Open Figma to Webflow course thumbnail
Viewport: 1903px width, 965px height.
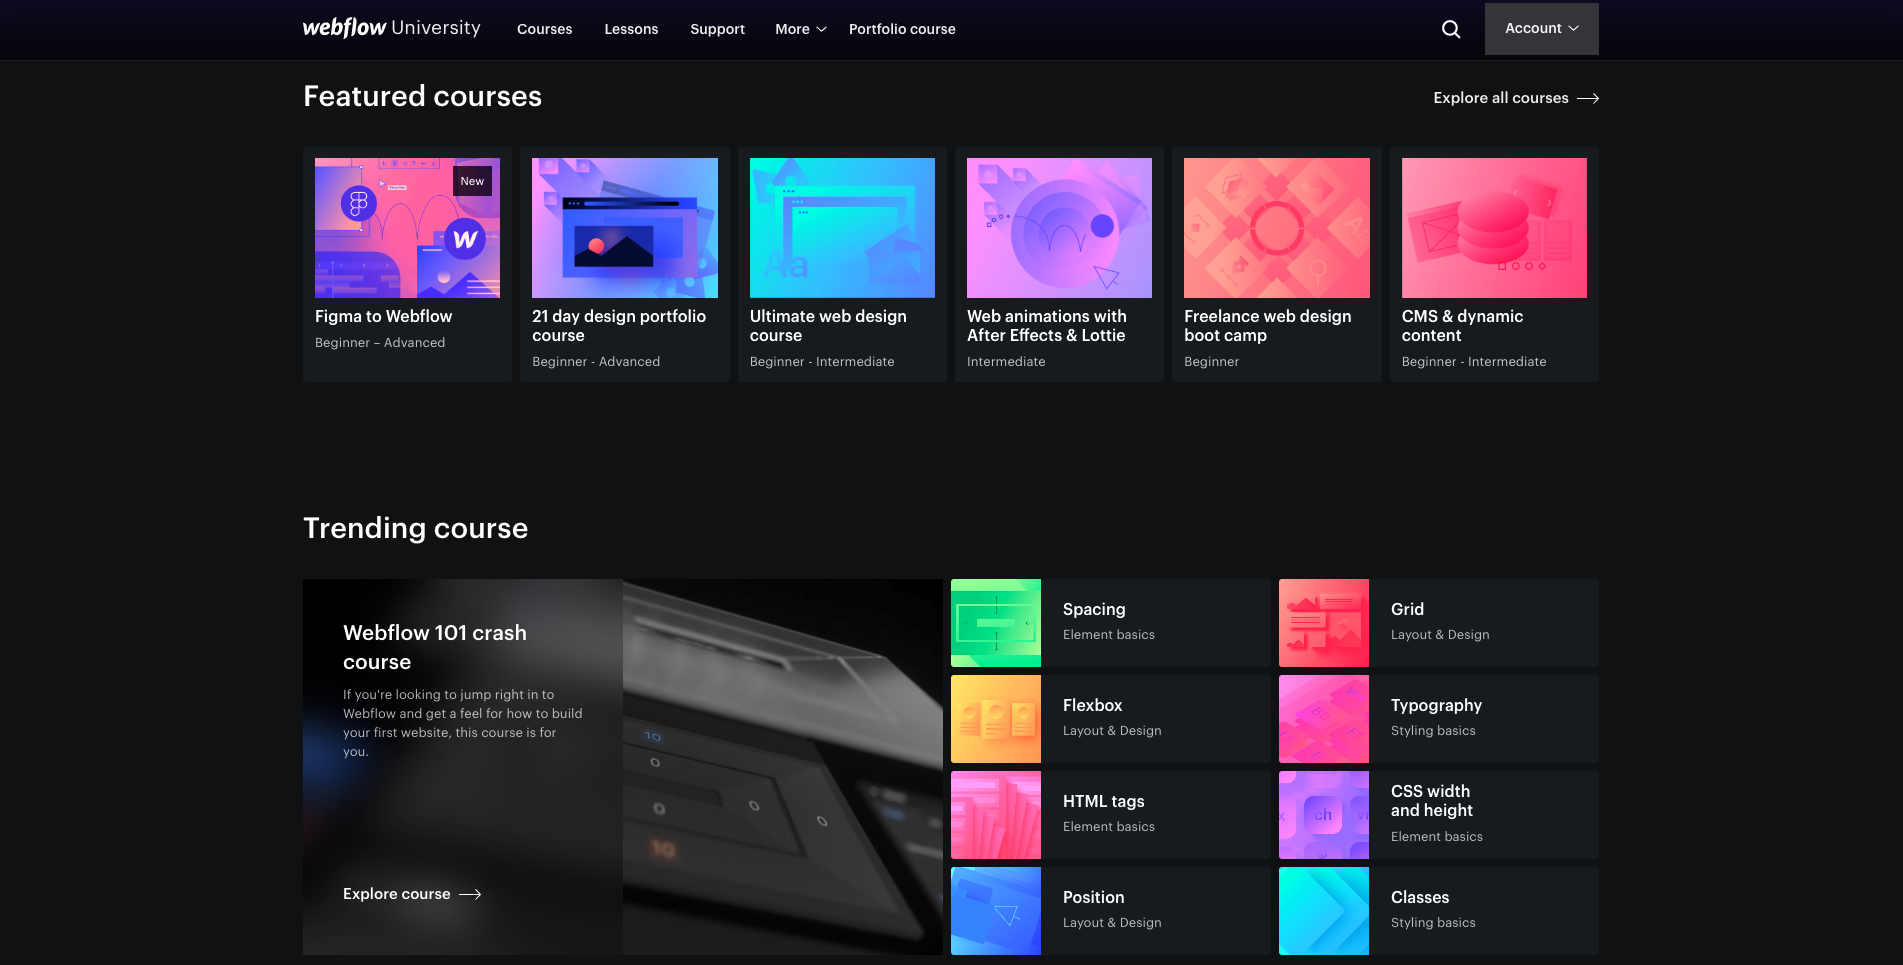coord(407,228)
